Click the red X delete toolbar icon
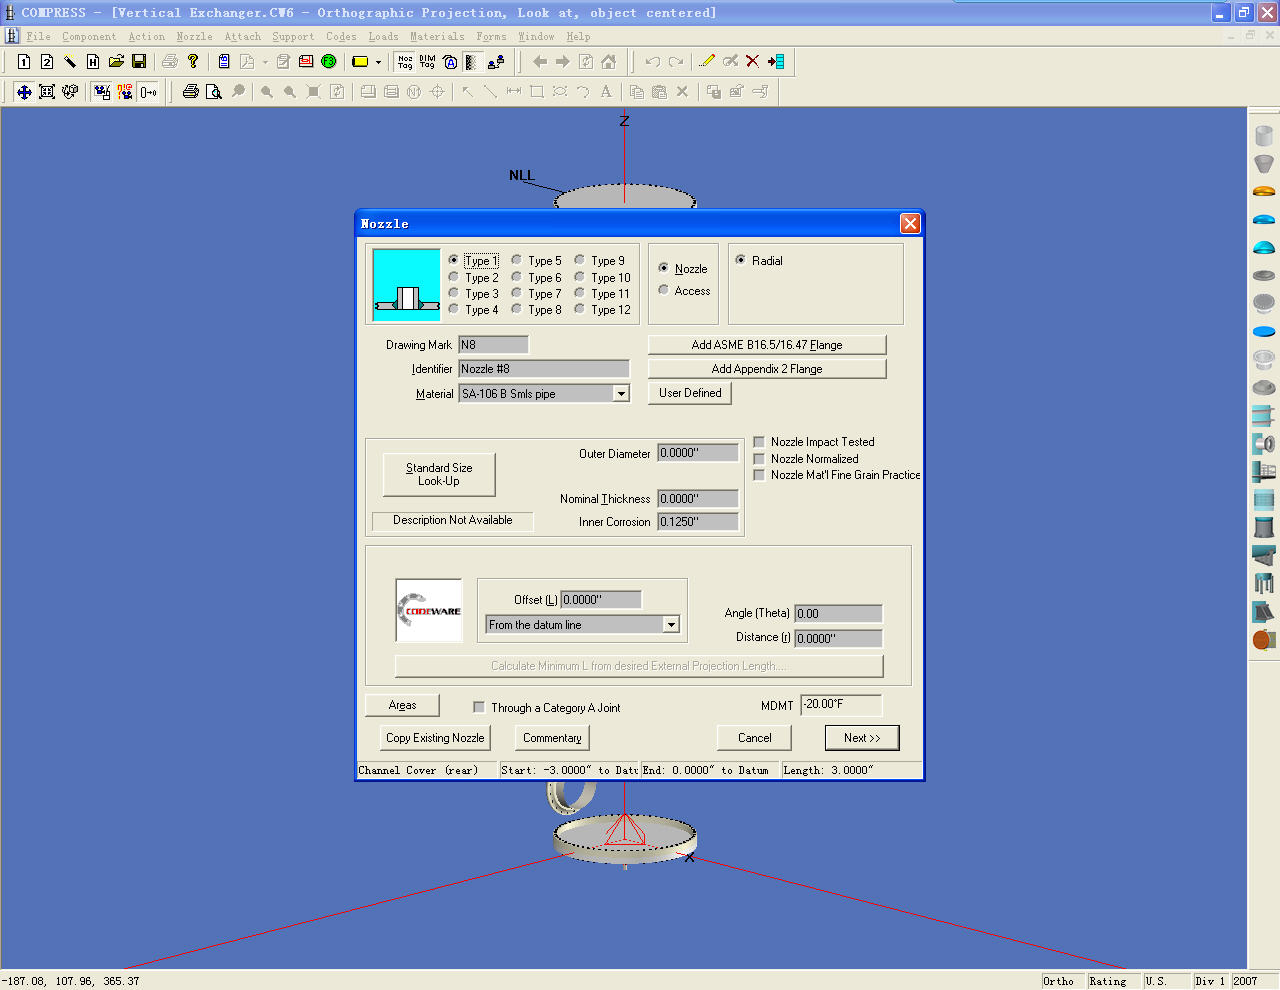Viewport: 1280px width, 990px height. [x=753, y=62]
